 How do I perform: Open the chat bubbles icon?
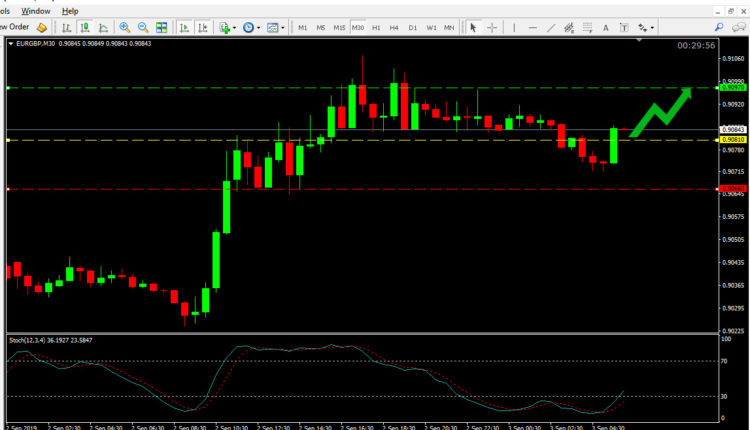point(739,28)
